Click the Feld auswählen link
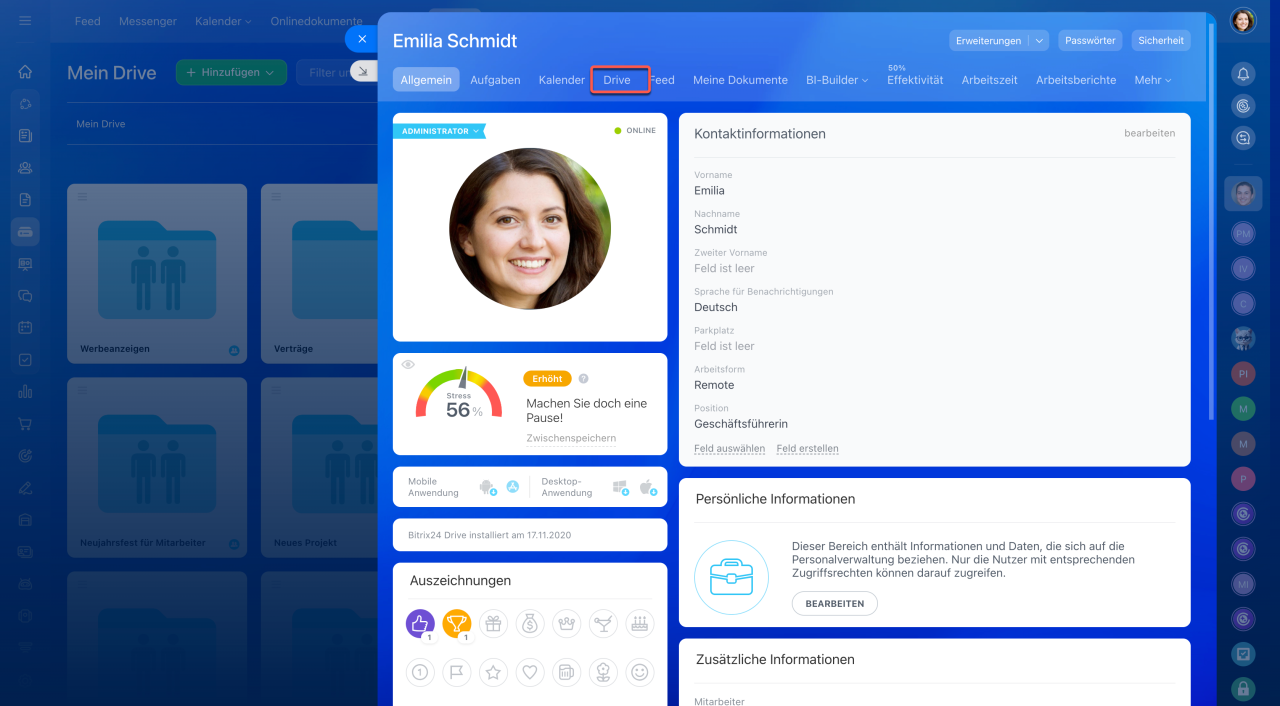Image resolution: width=1280 pixels, height=706 pixels. [729, 449]
